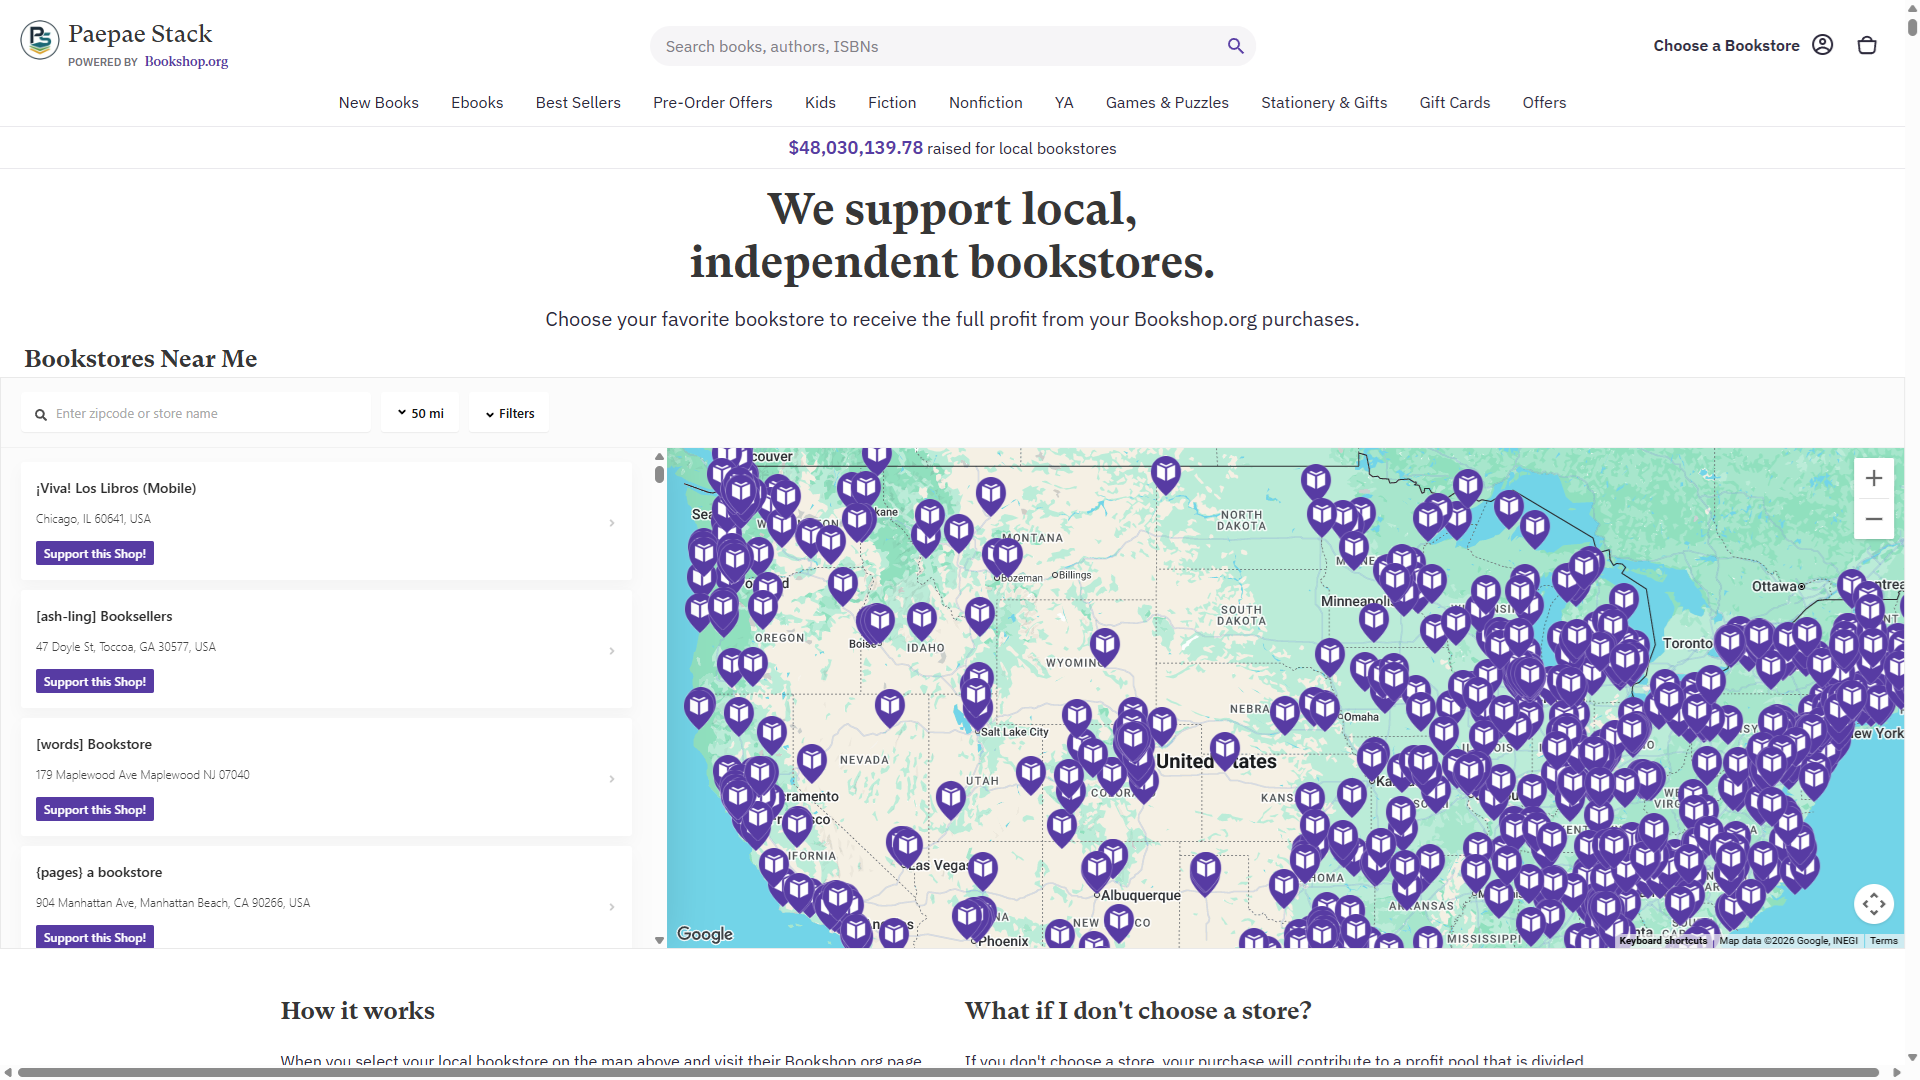This screenshot has height=1080, width=1920.
Task: Support the {pages} a bookstore shop
Action: tap(95, 937)
